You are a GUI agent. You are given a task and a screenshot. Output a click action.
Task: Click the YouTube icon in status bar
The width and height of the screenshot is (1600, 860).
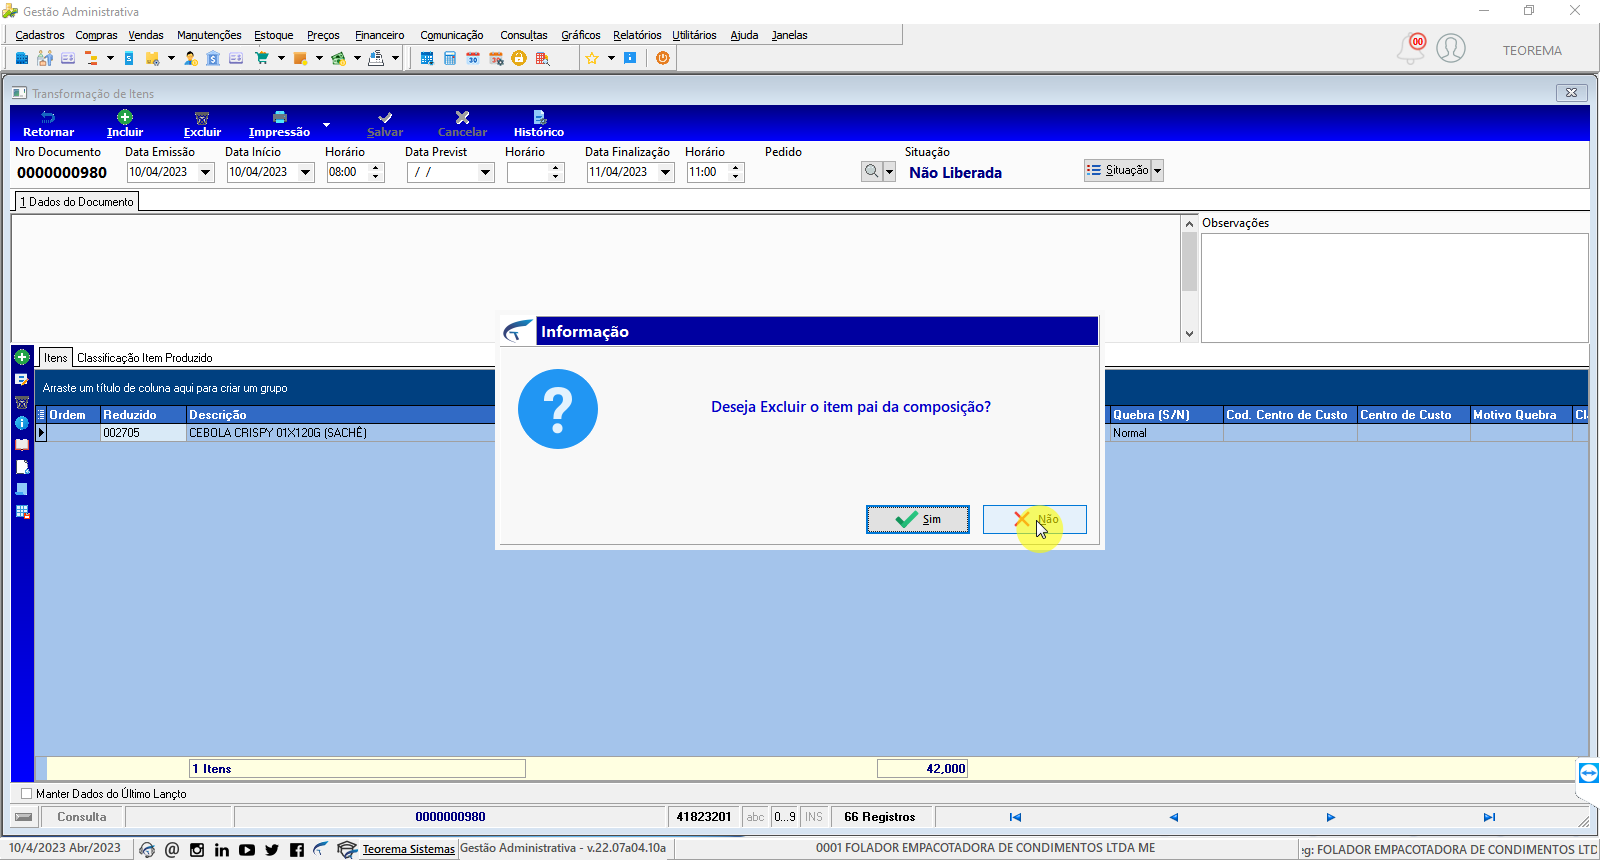click(247, 850)
